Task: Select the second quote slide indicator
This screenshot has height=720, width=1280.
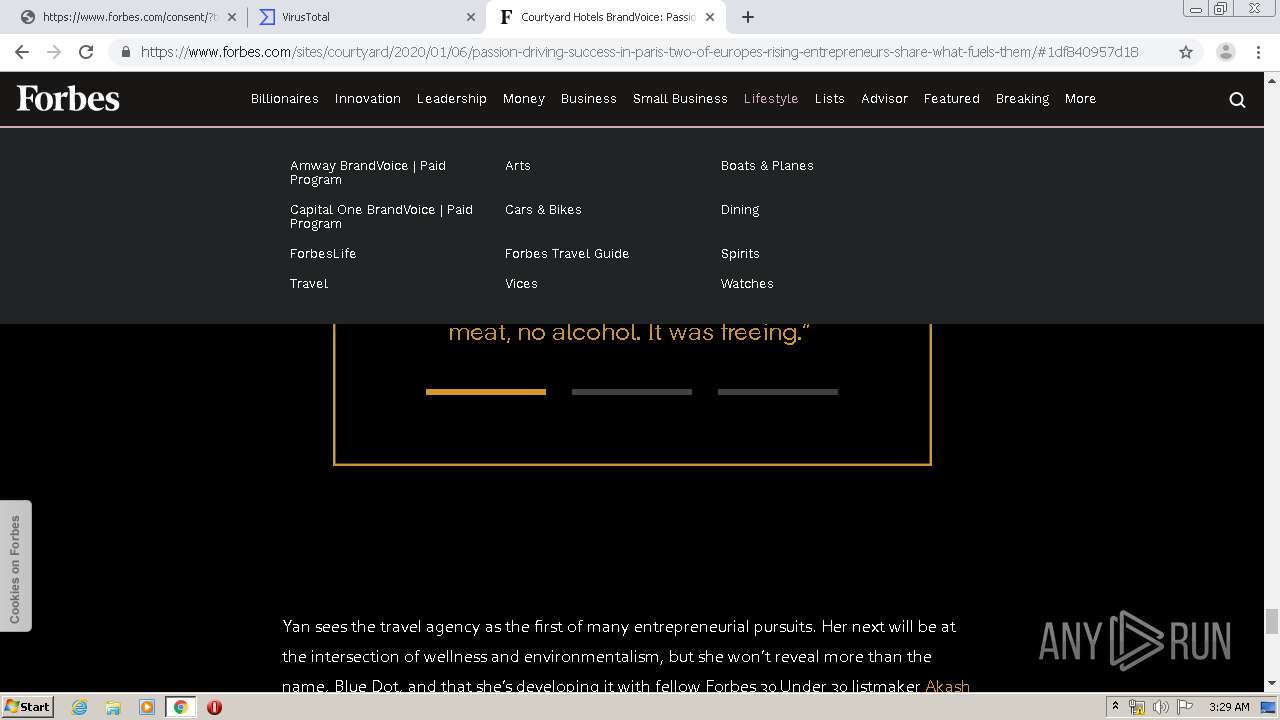Action: click(x=632, y=392)
